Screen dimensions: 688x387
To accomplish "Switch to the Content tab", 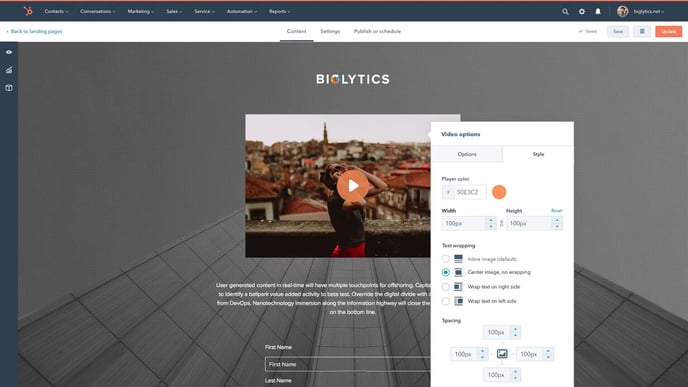I will pos(297,32).
